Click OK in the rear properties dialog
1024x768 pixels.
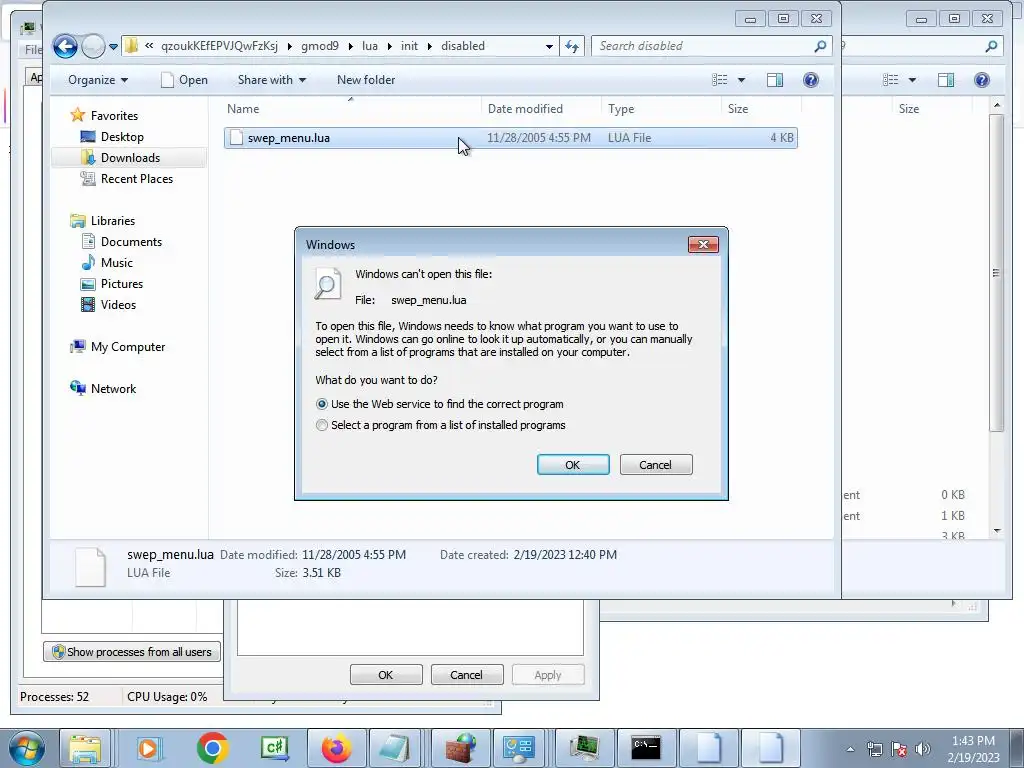tap(386, 675)
